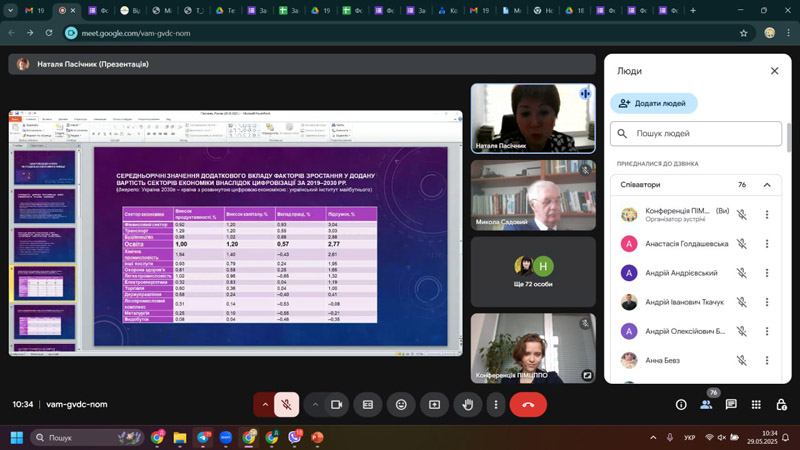Raise your hand in the meeting
800x450 pixels.
[467, 404]
